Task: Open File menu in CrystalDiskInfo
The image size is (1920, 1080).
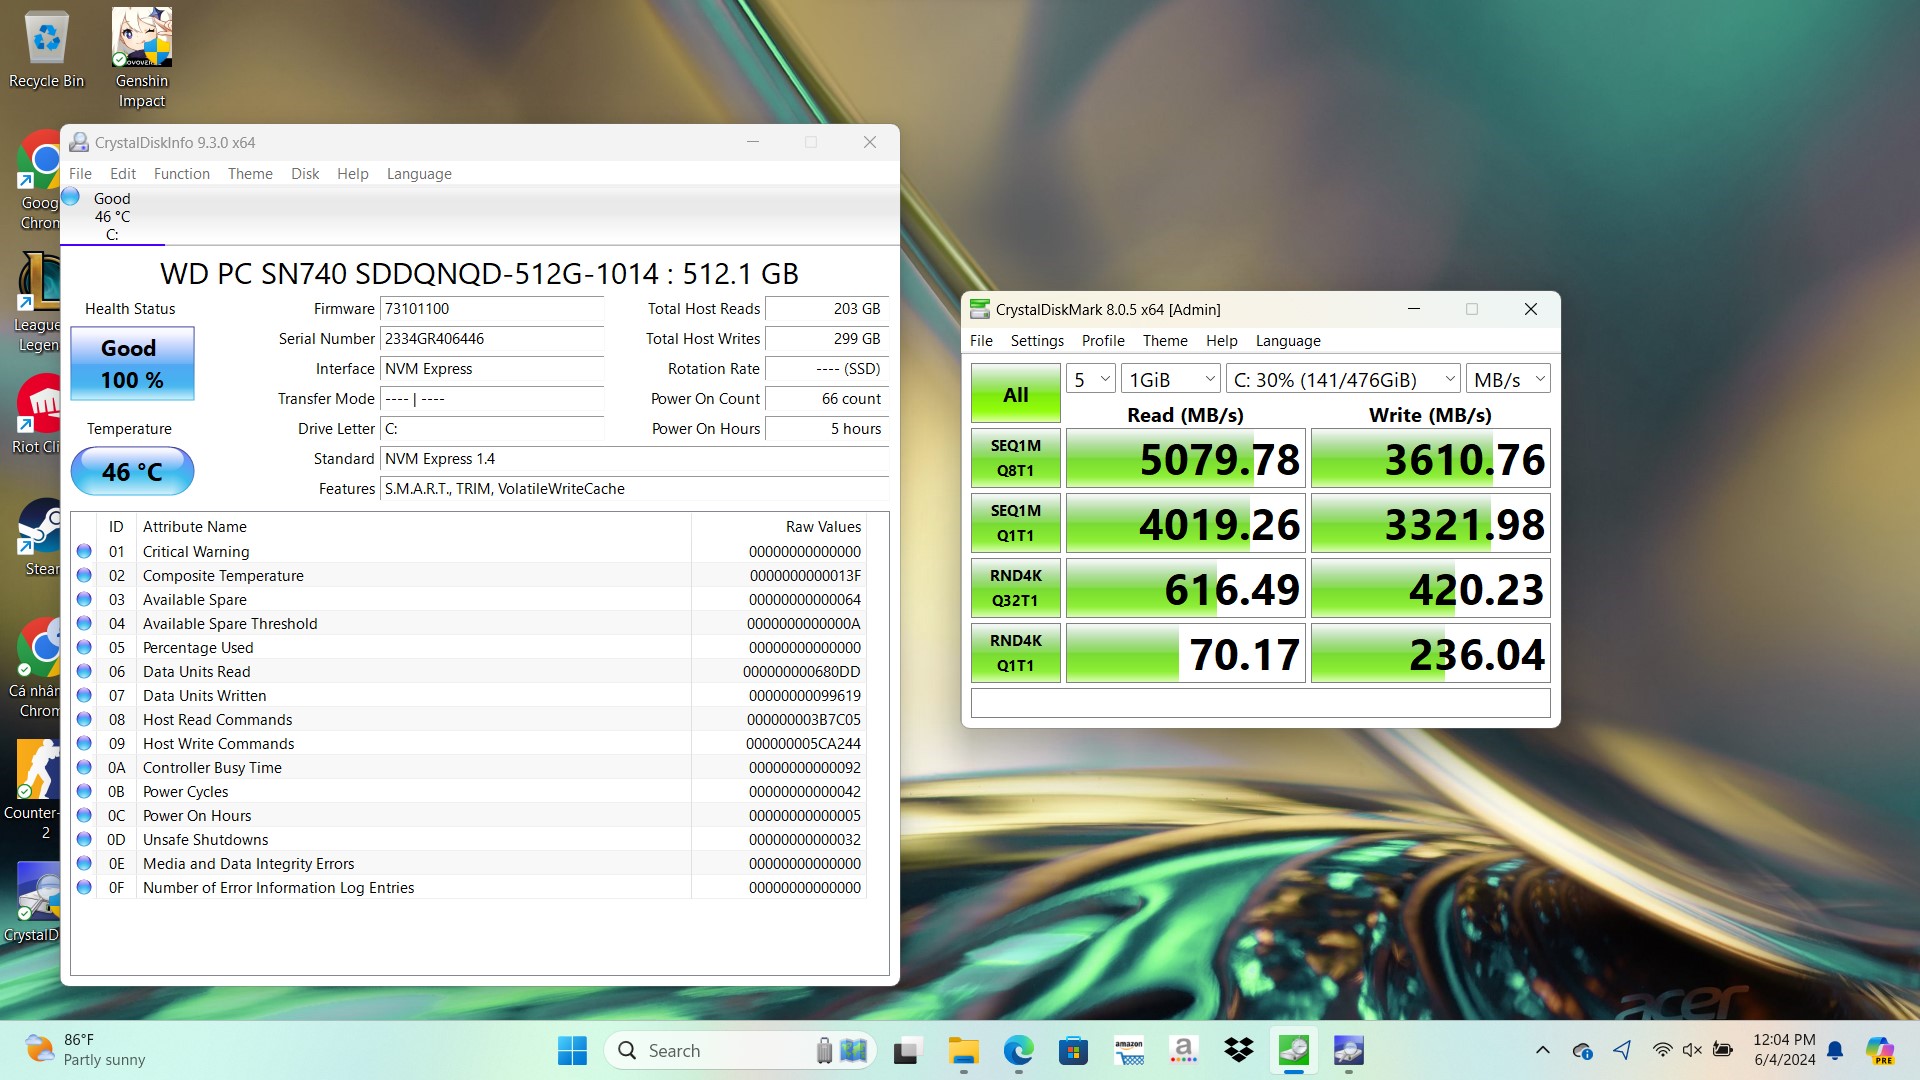Action: (x=80, y=173)
